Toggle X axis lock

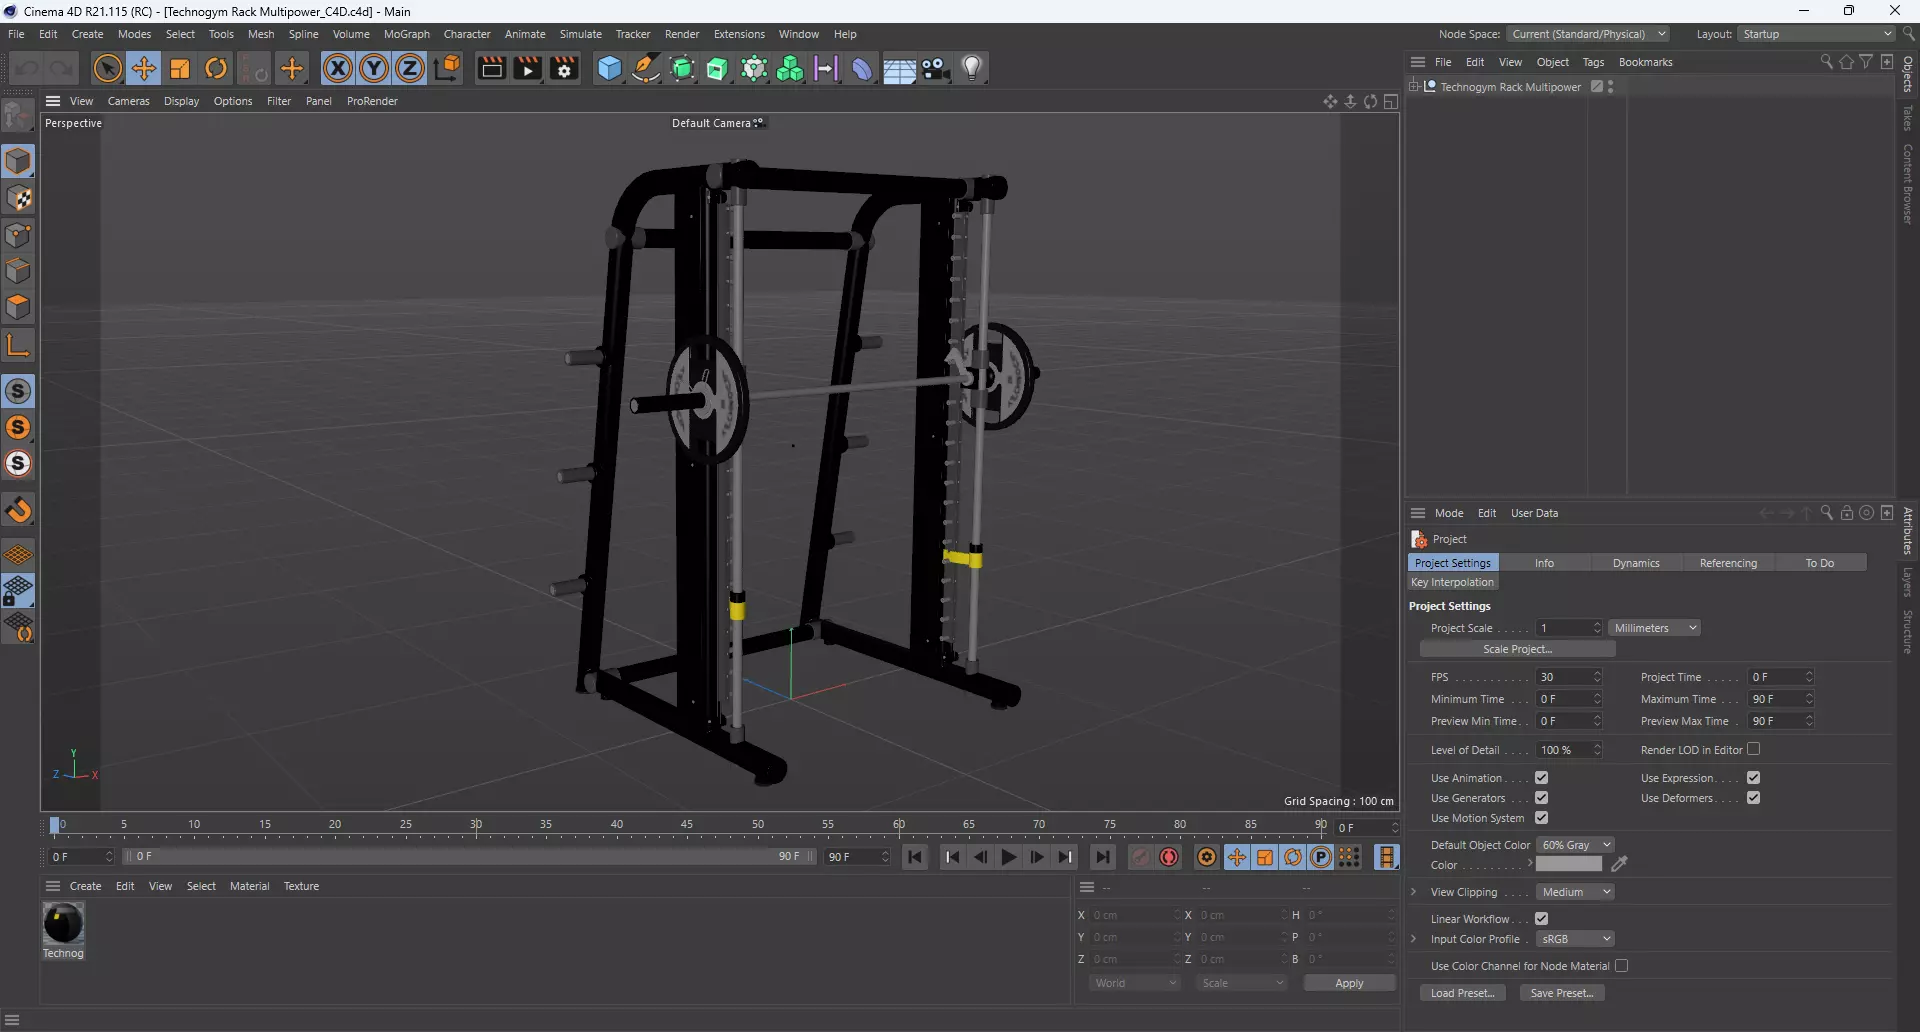coord(338,68)
